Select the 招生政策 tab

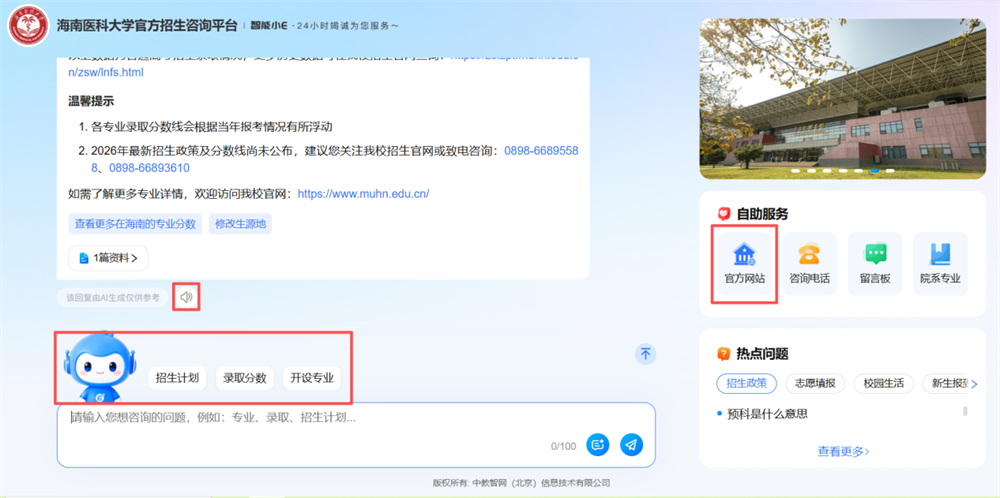coord(746,383)
